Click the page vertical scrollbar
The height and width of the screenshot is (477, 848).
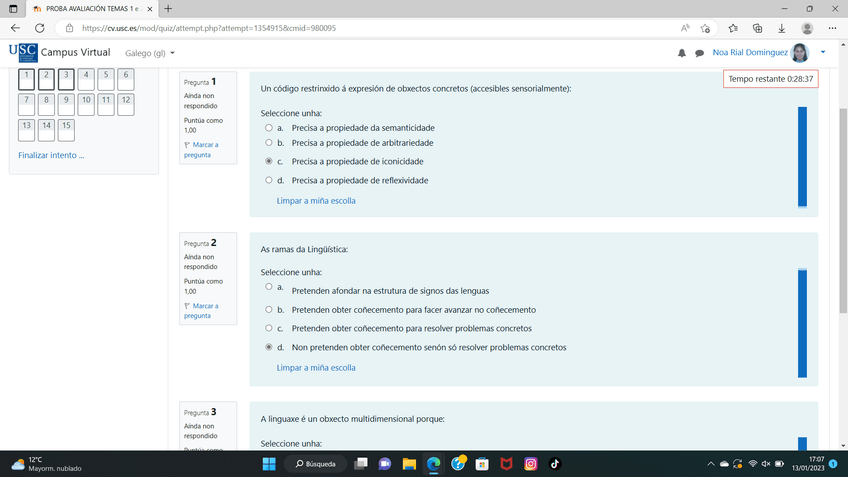(x=843, y=210)
